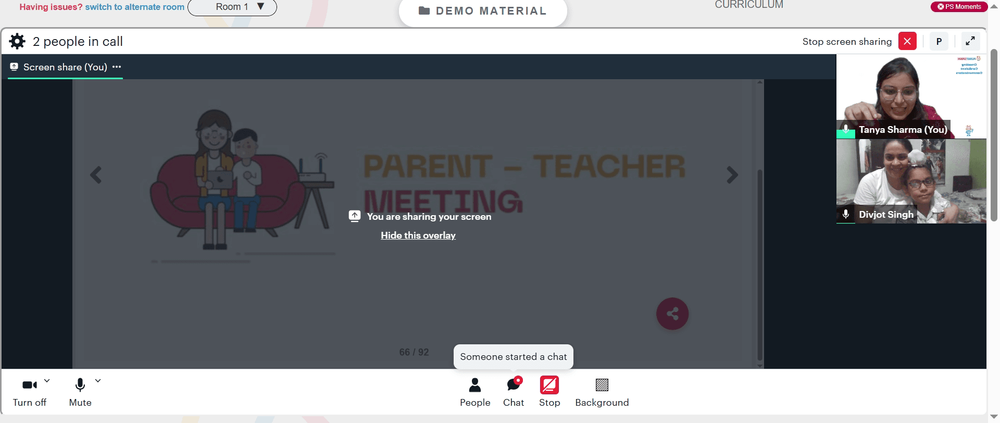
Task: Open Background effects
Action: point(602,392)
